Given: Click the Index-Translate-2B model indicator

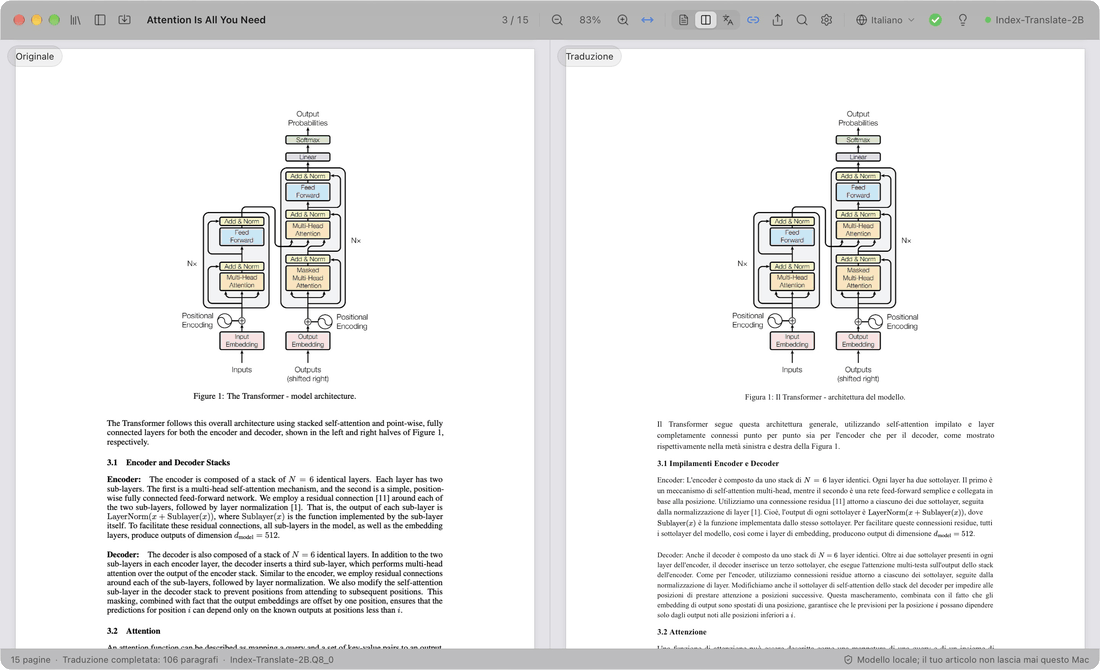Looking at the screenshot, I should coord(1034,20).
